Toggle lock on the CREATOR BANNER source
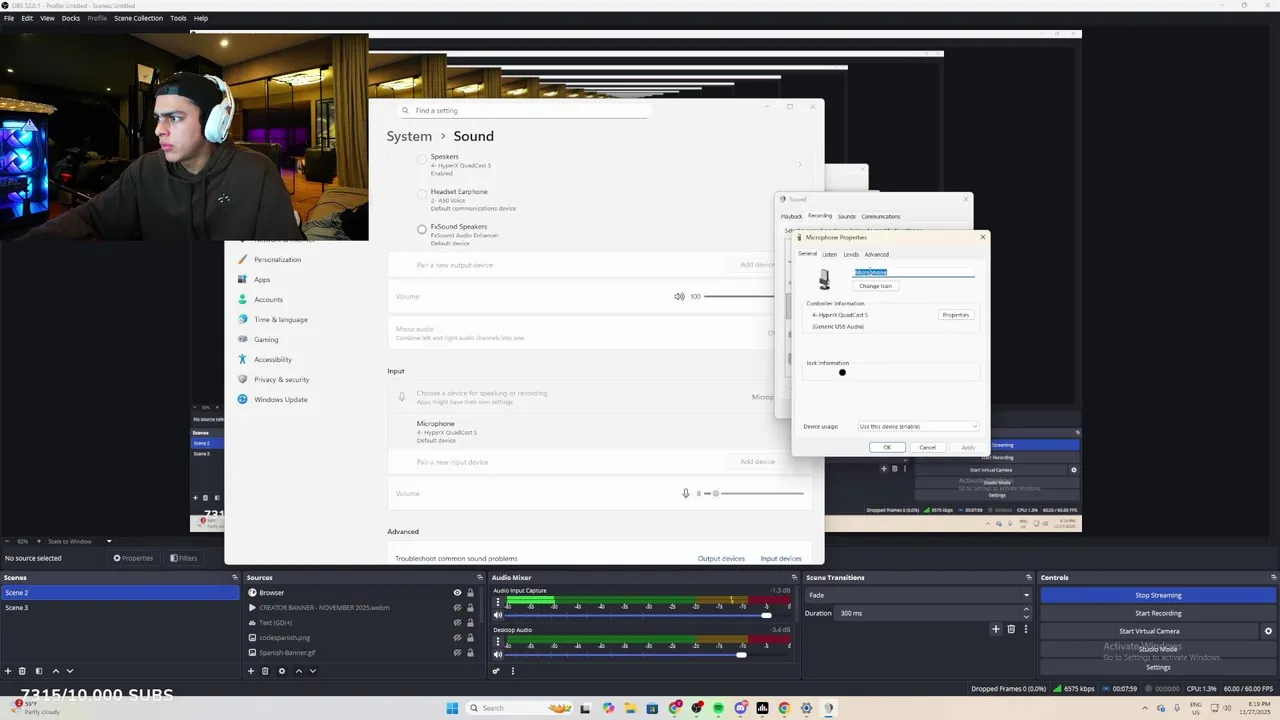This screenshot has width=1280, height=720. tap(470, 607)
